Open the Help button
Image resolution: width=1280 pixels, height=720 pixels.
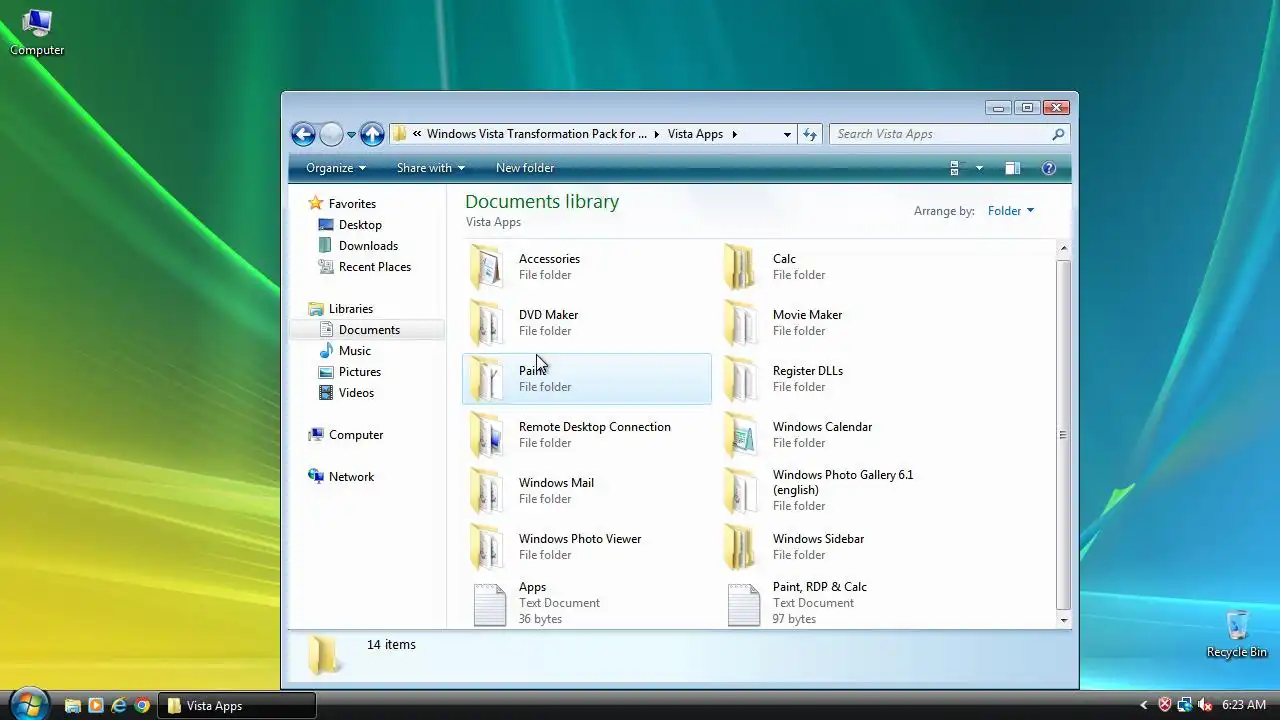click(1049, 168)
